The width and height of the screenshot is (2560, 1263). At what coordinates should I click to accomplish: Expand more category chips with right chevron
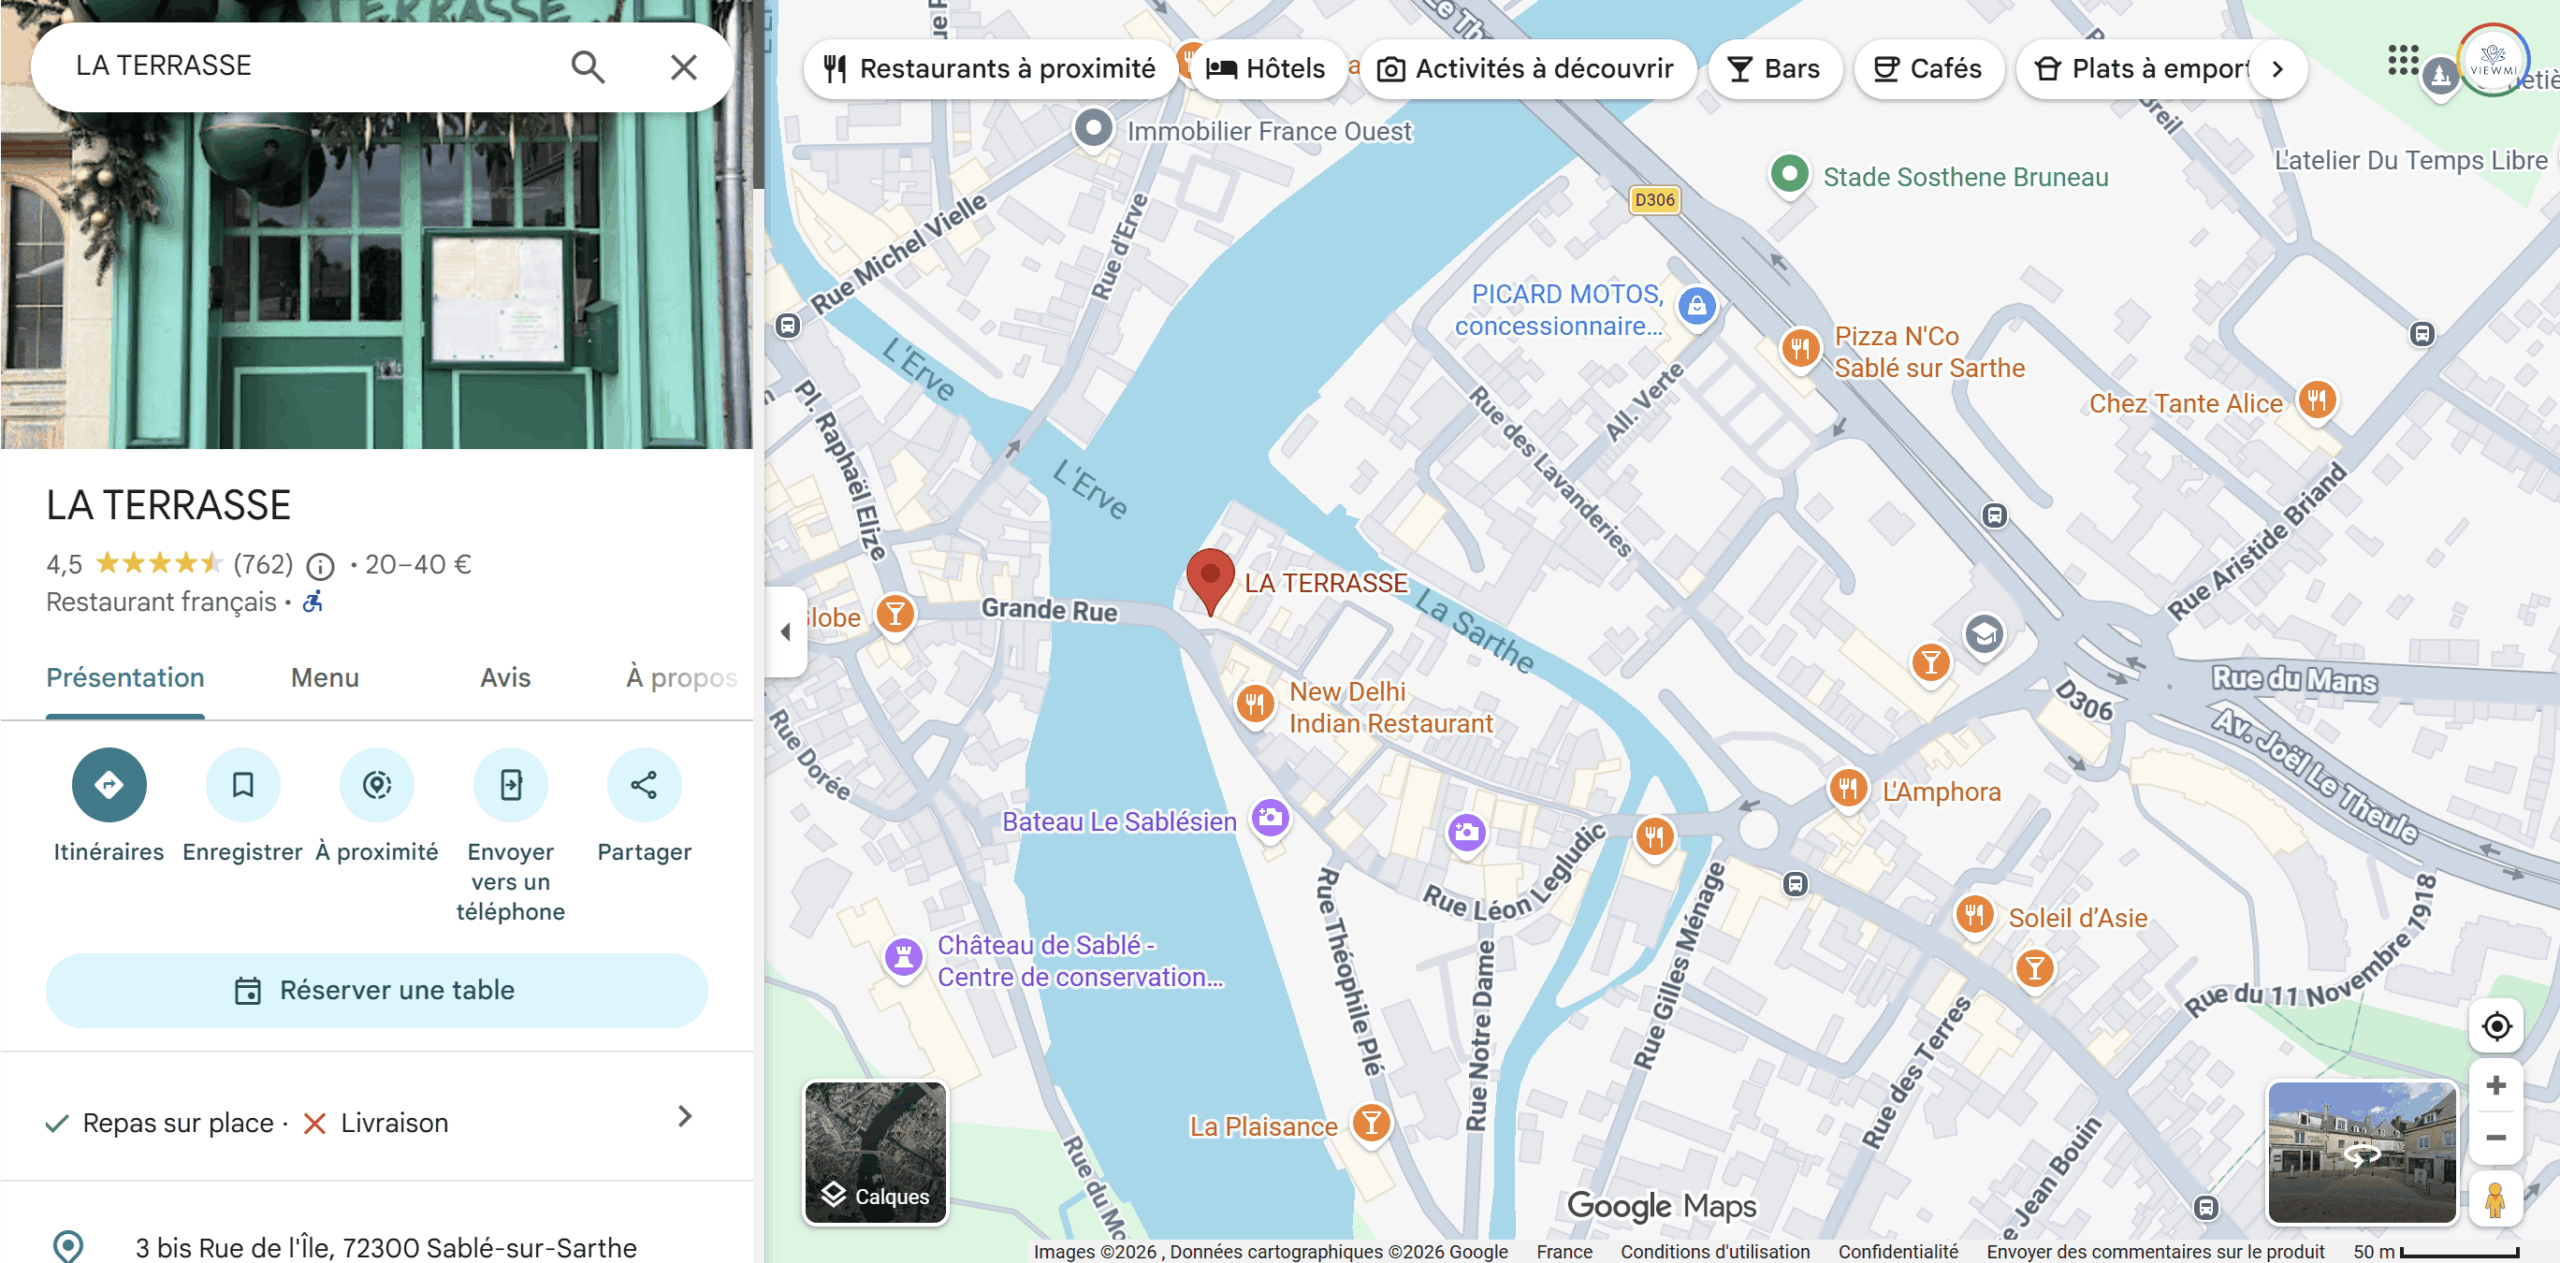pos(2278,69)
